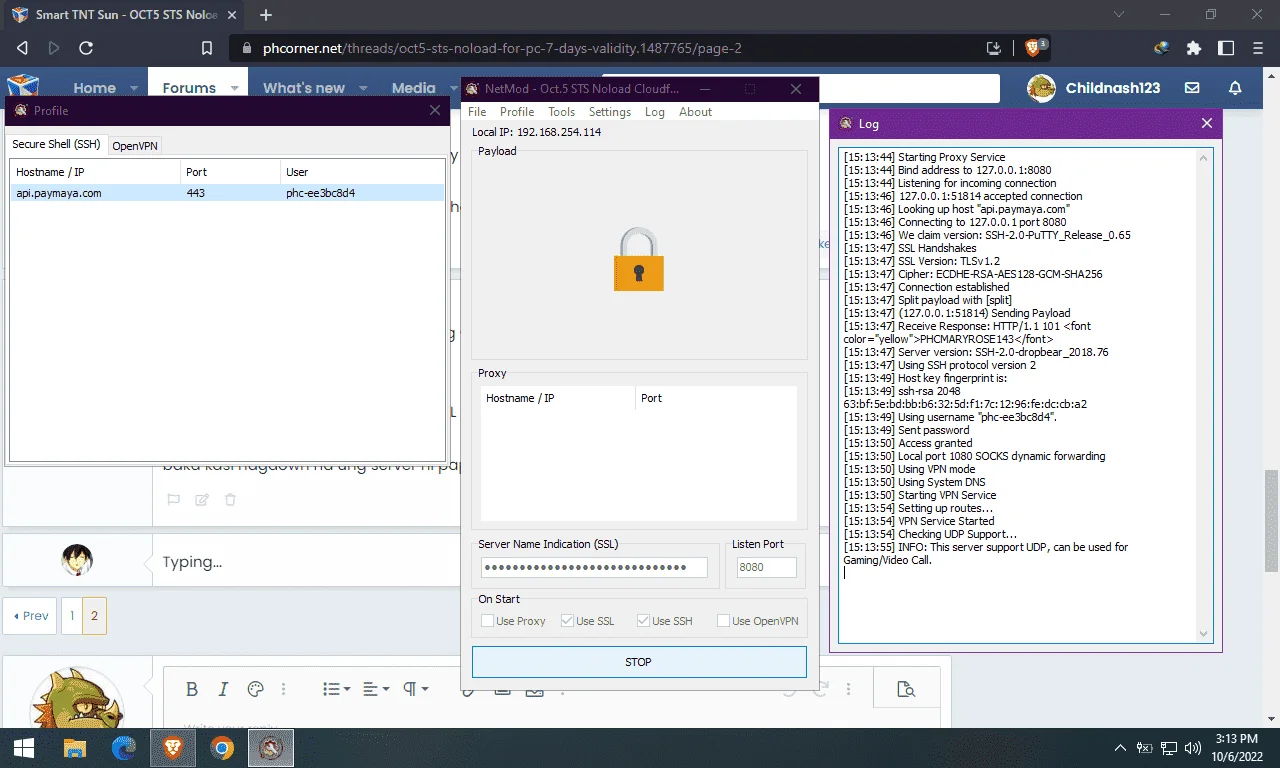Open the Brave main menu icon

[x=1258, y=48]
